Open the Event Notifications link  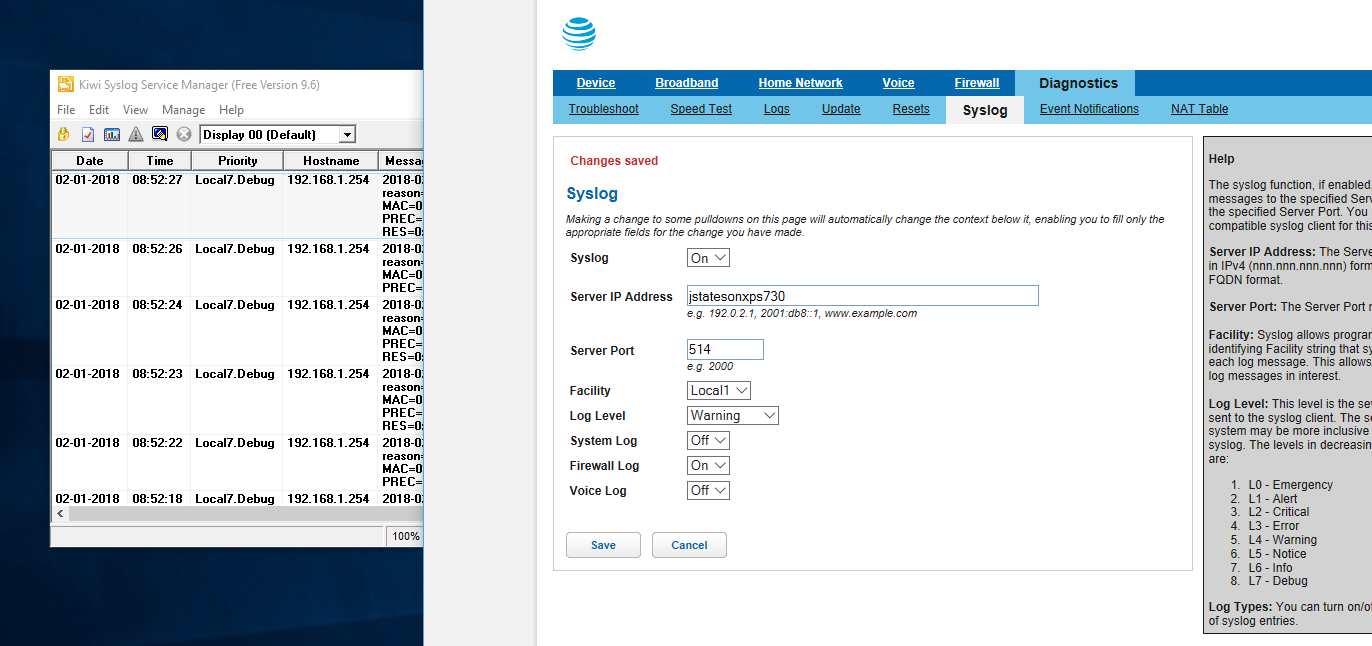click(x=1088, y=108)
